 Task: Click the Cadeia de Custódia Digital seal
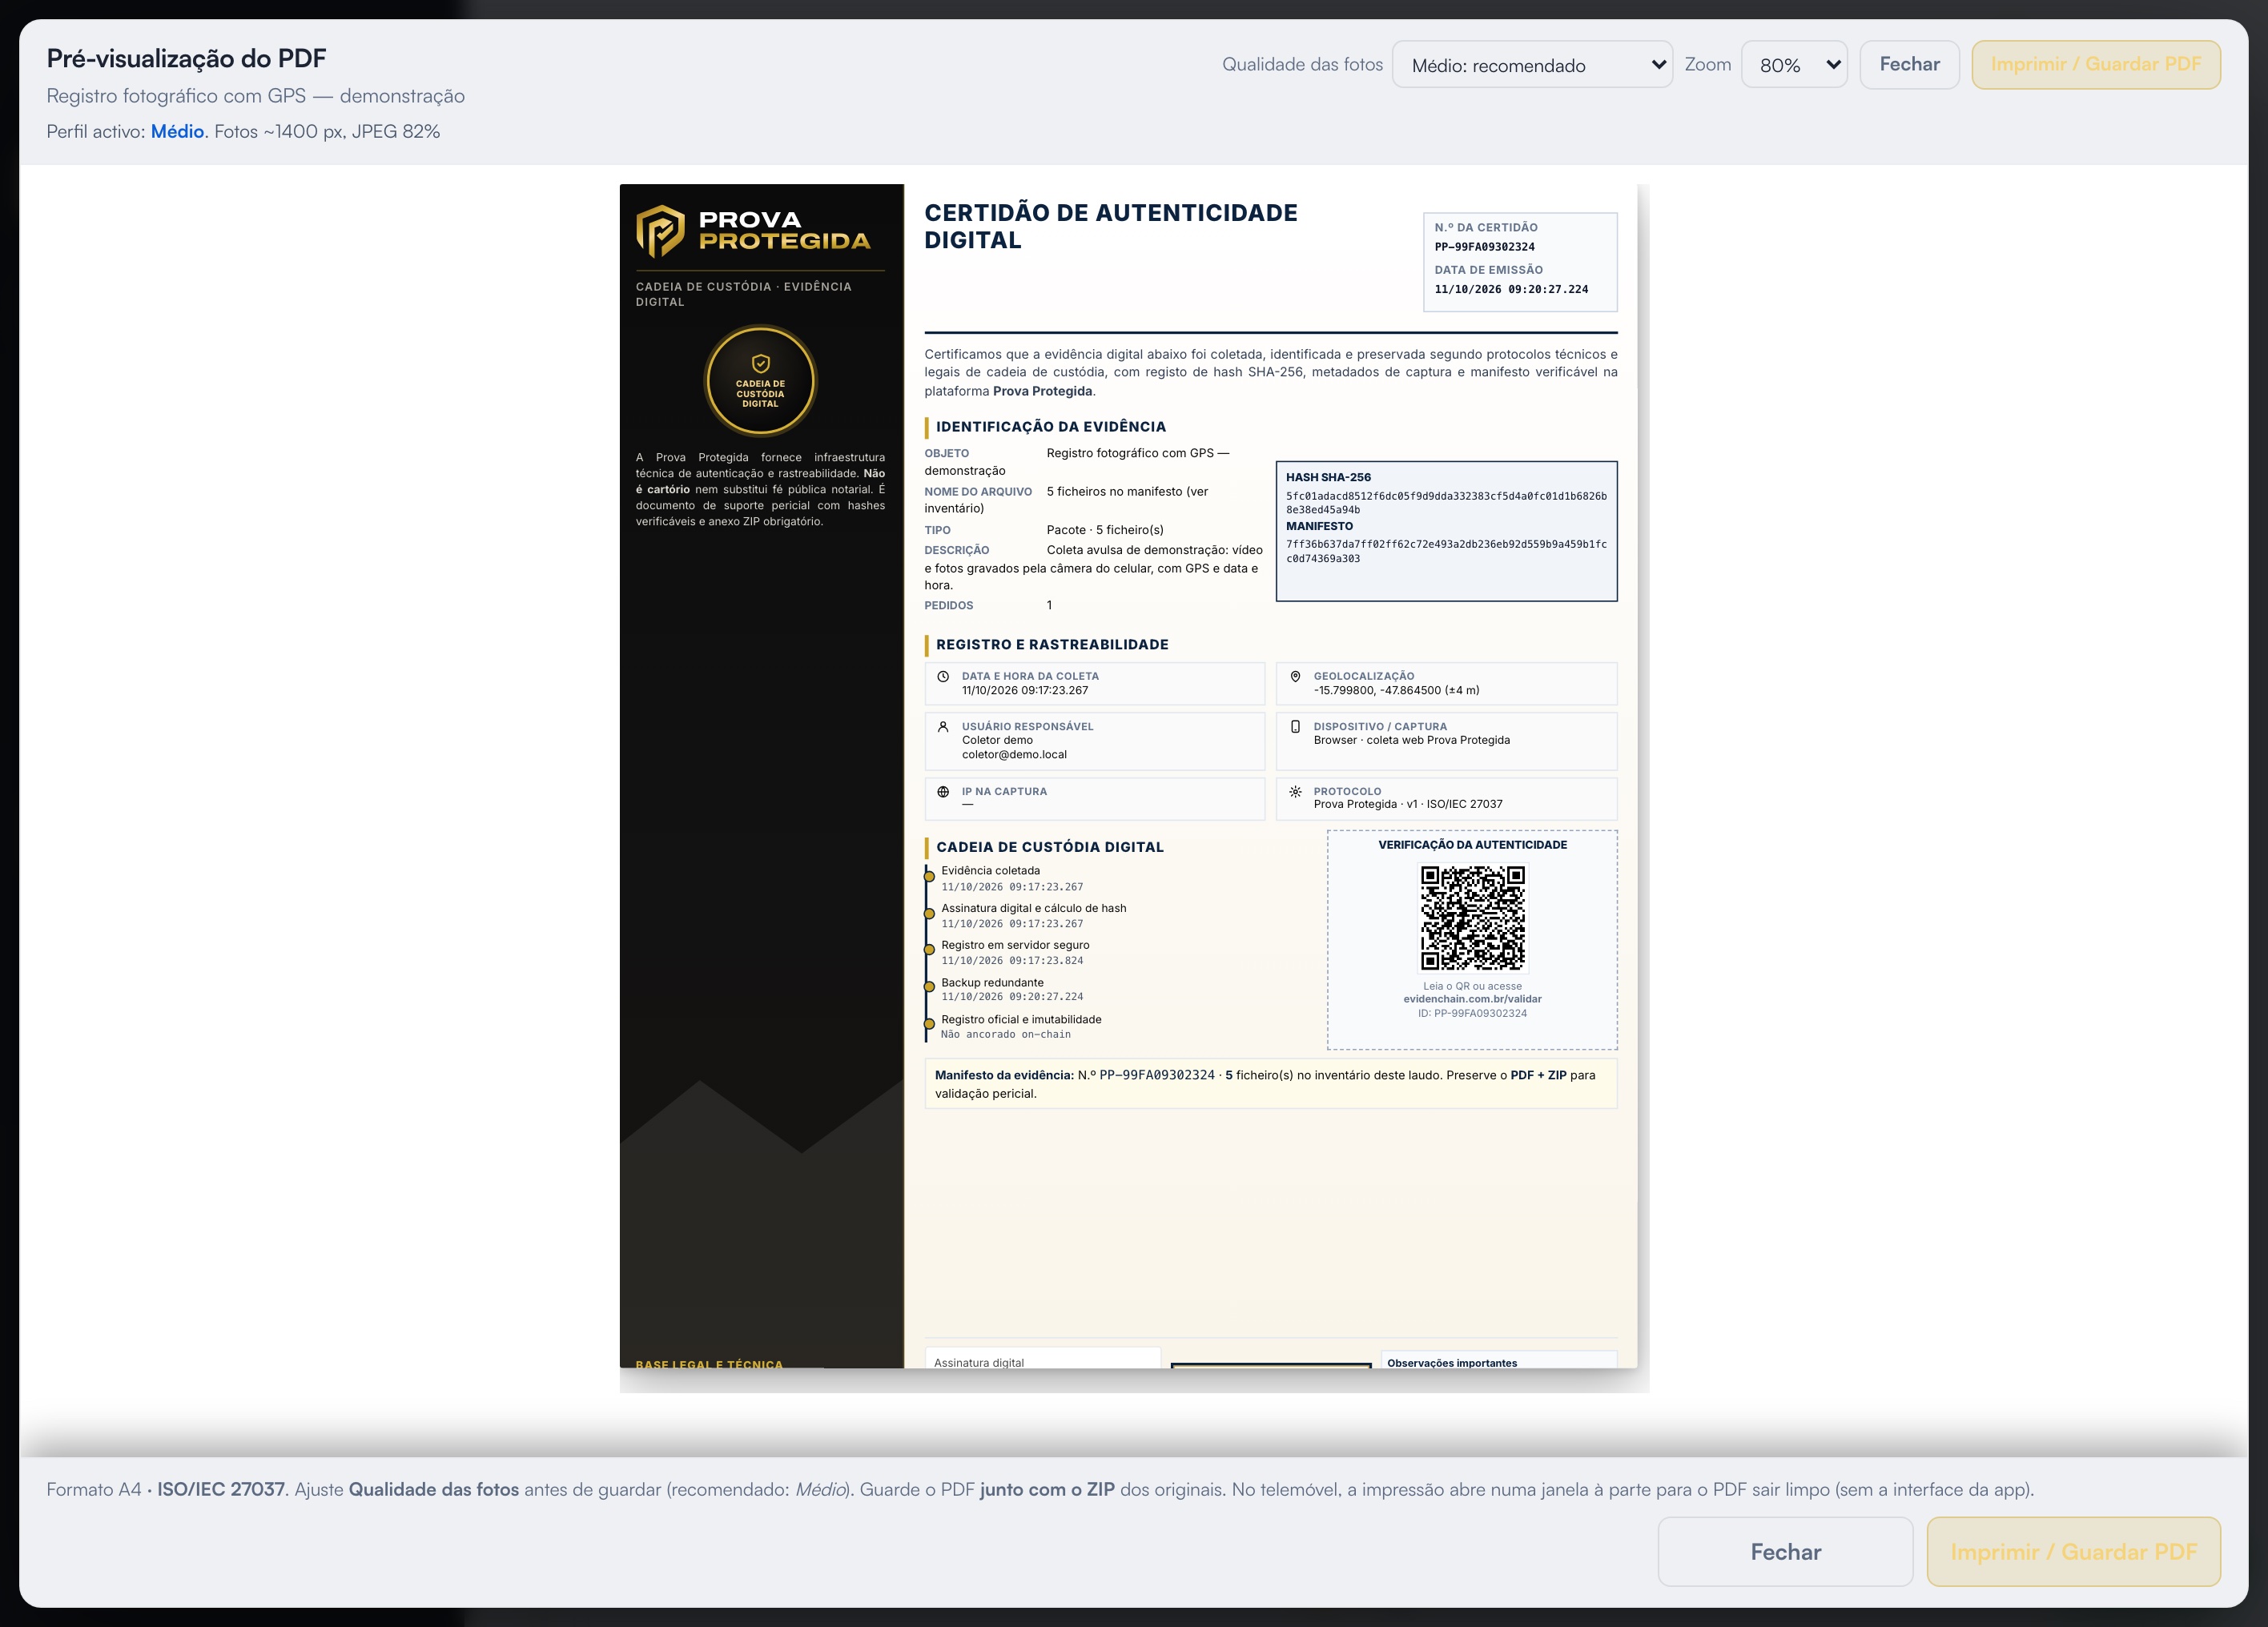(x=760, y=381)
